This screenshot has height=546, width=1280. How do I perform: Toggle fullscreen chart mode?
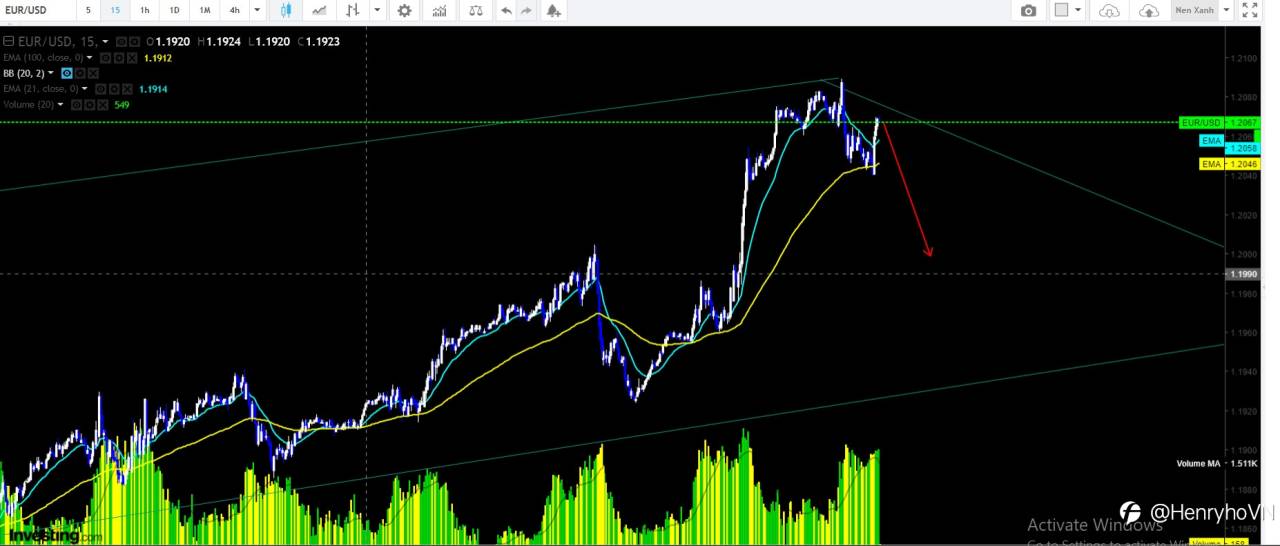tap(1250, 10)
